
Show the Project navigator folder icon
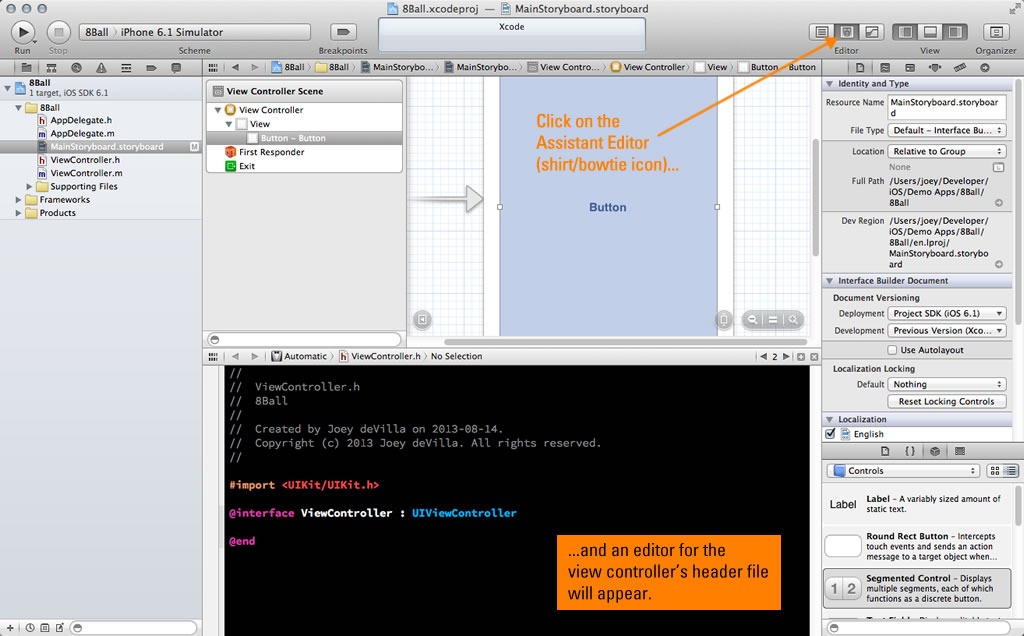point(26,67)
